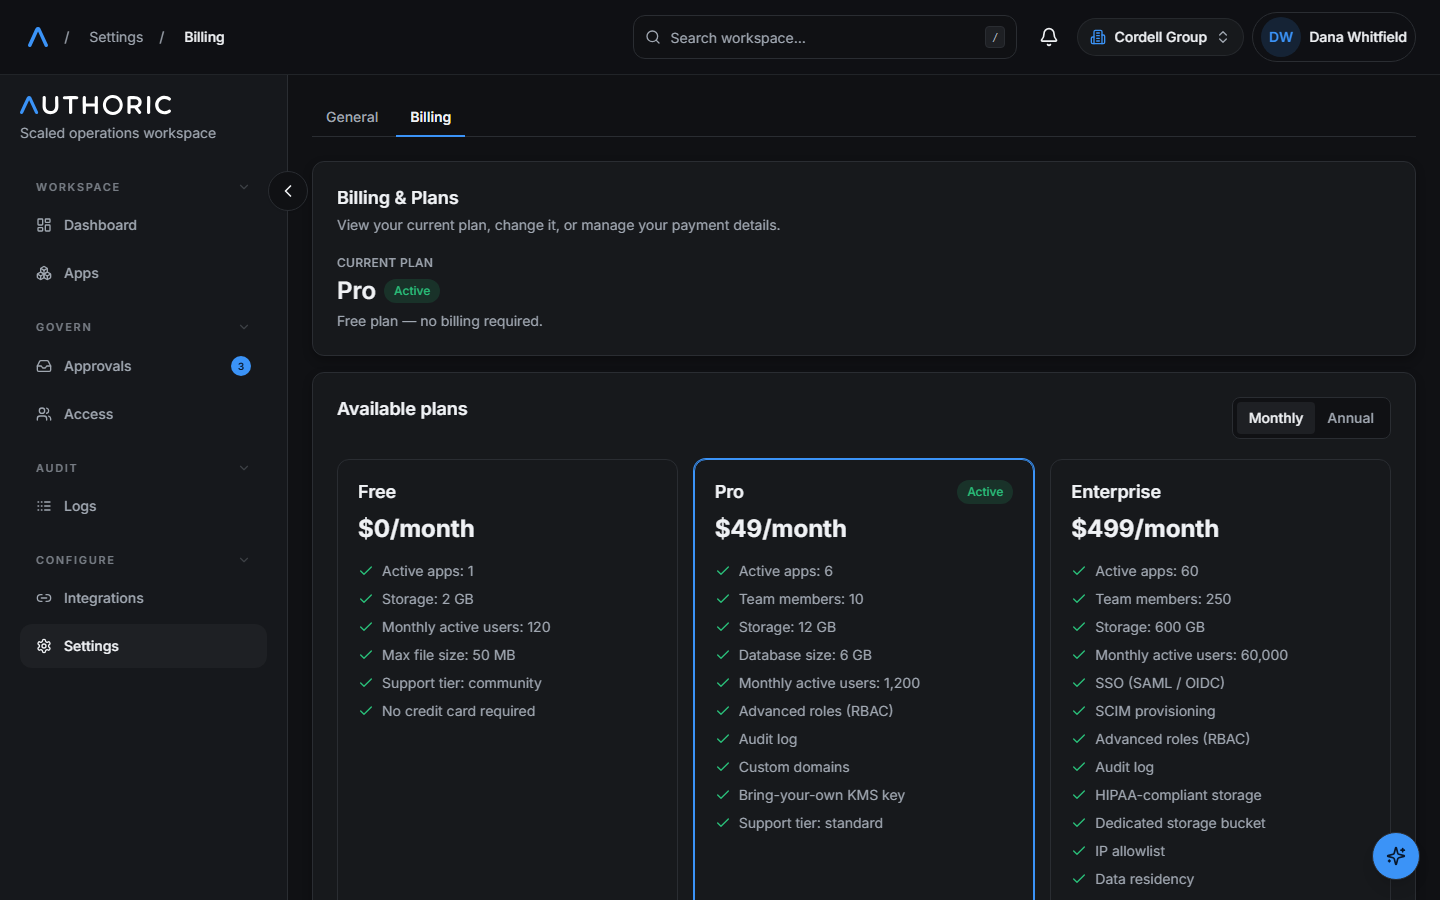
Task: Go to Logs page
Action: 143,506
